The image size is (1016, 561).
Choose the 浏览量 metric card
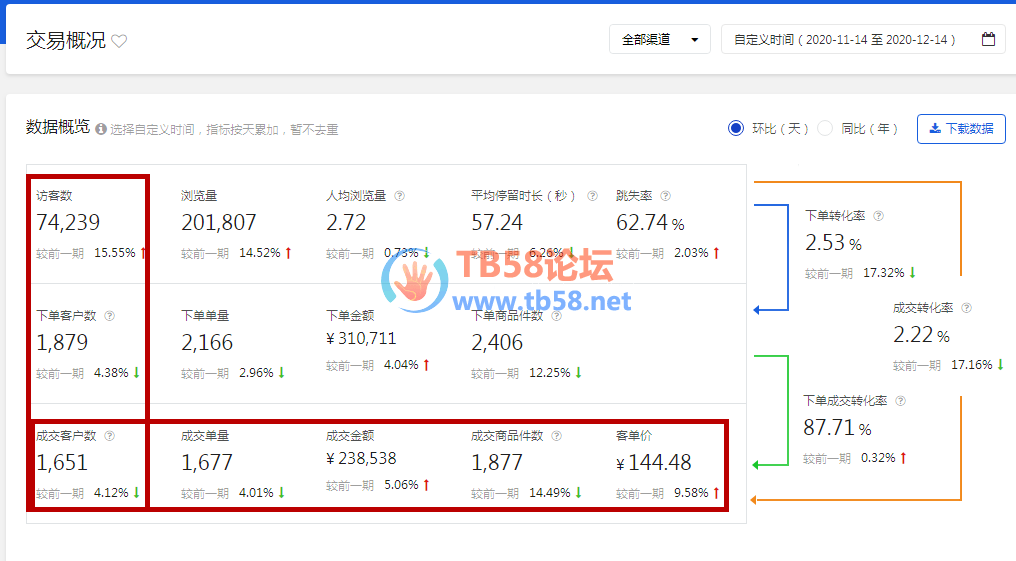[x=236, y=224]
